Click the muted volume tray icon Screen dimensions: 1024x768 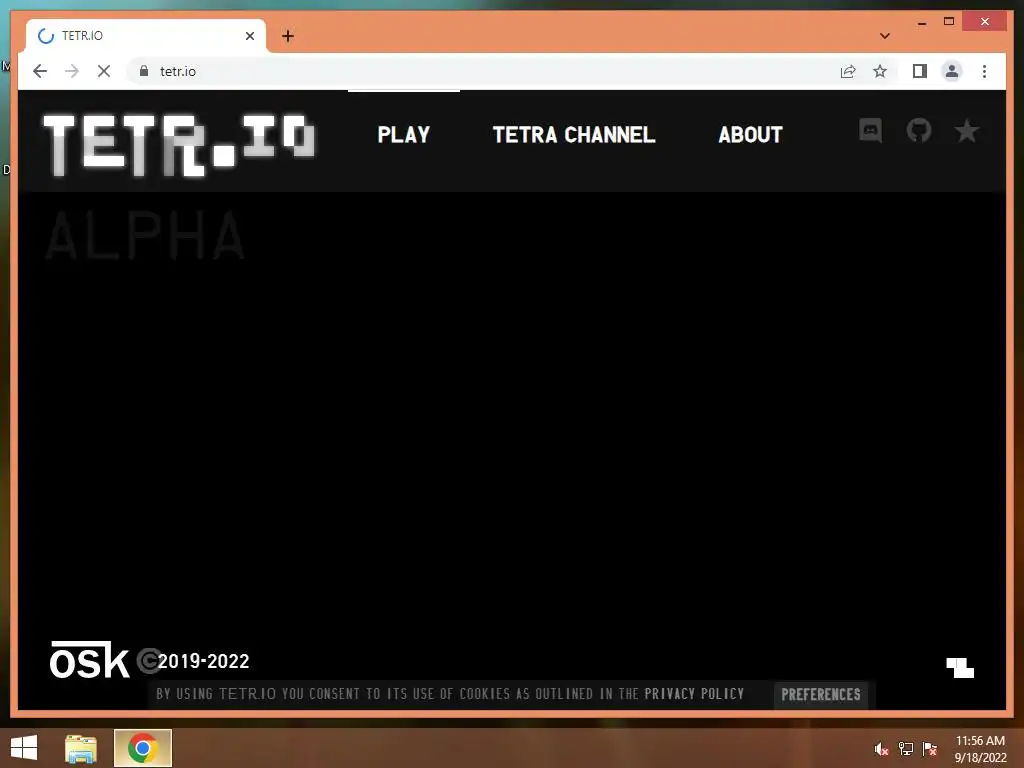pyautogui.click(x=881, y=749)
